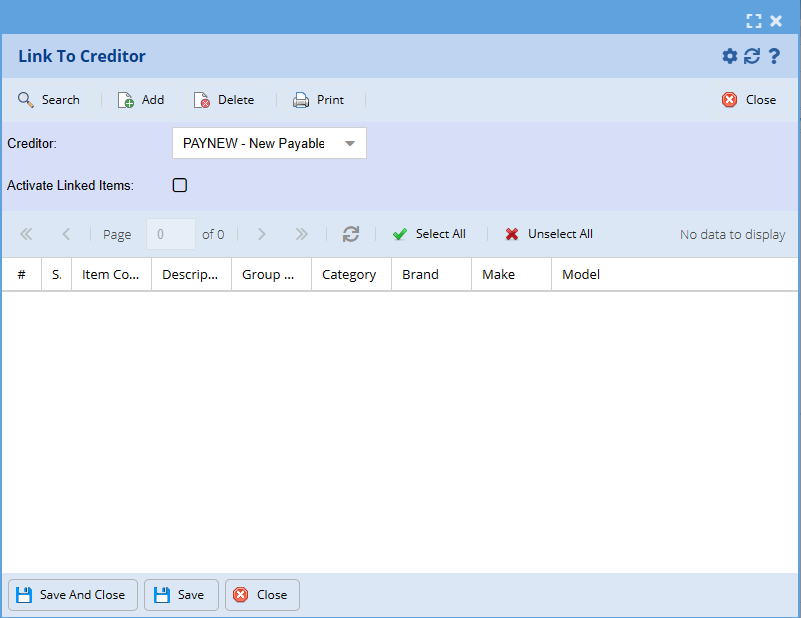This screenshot has height=618, width=801.
Task: Sort by Group column header
Action: tap(271, 275)
